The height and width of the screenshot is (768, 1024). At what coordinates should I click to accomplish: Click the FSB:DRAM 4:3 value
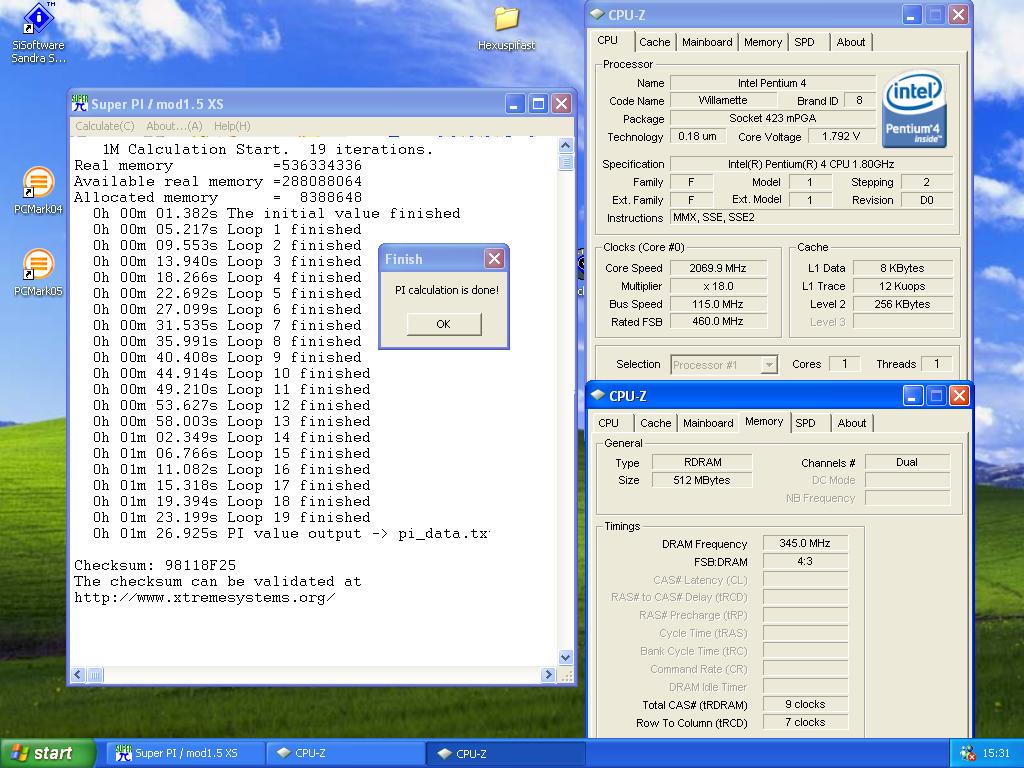click(x=805, y=561)
